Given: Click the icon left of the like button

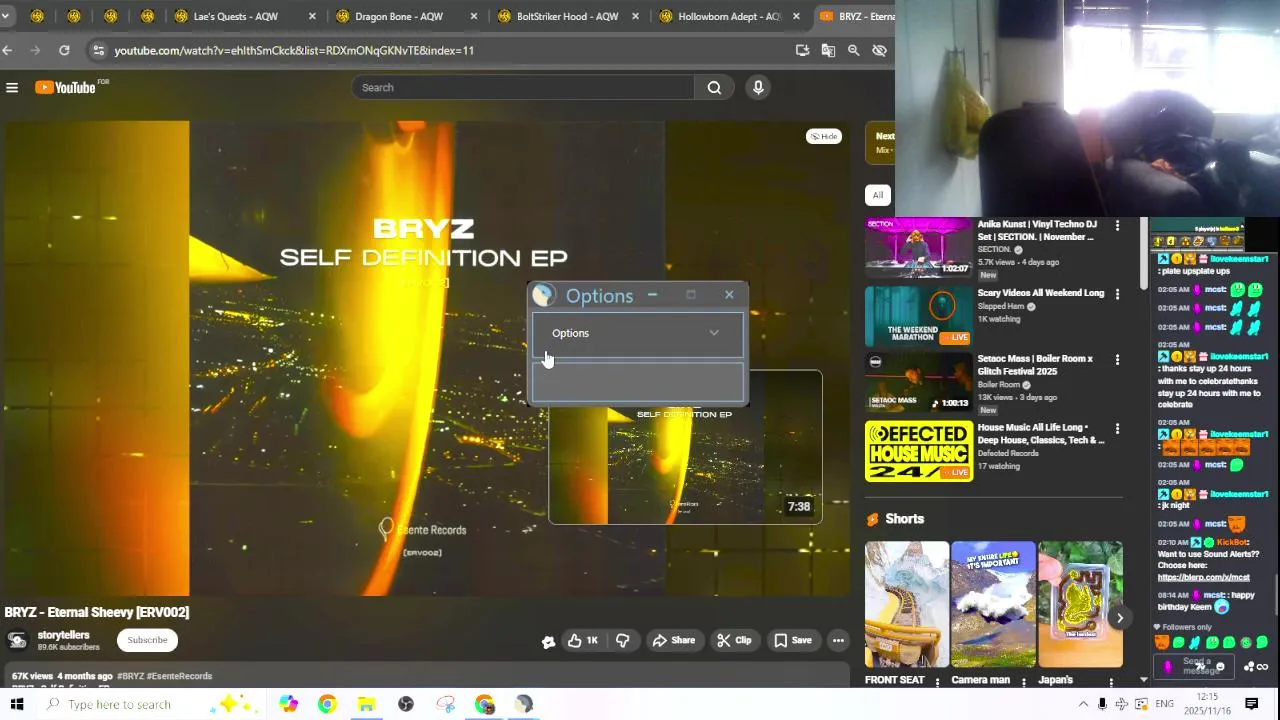Looking at the screenshot, I should coord(548,641).
